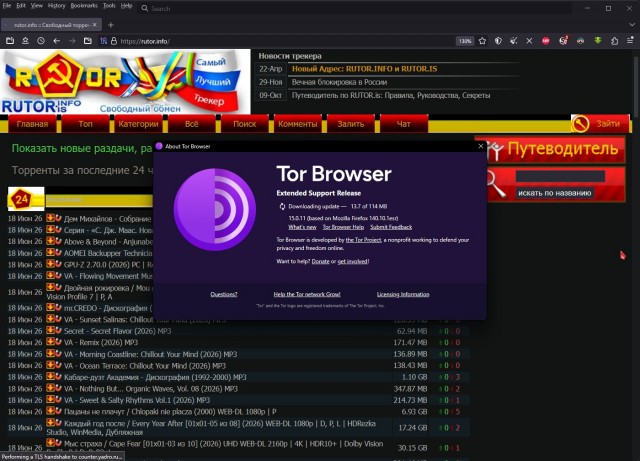
Task: Open What's new link in dialog
Action: click(302, 227)
